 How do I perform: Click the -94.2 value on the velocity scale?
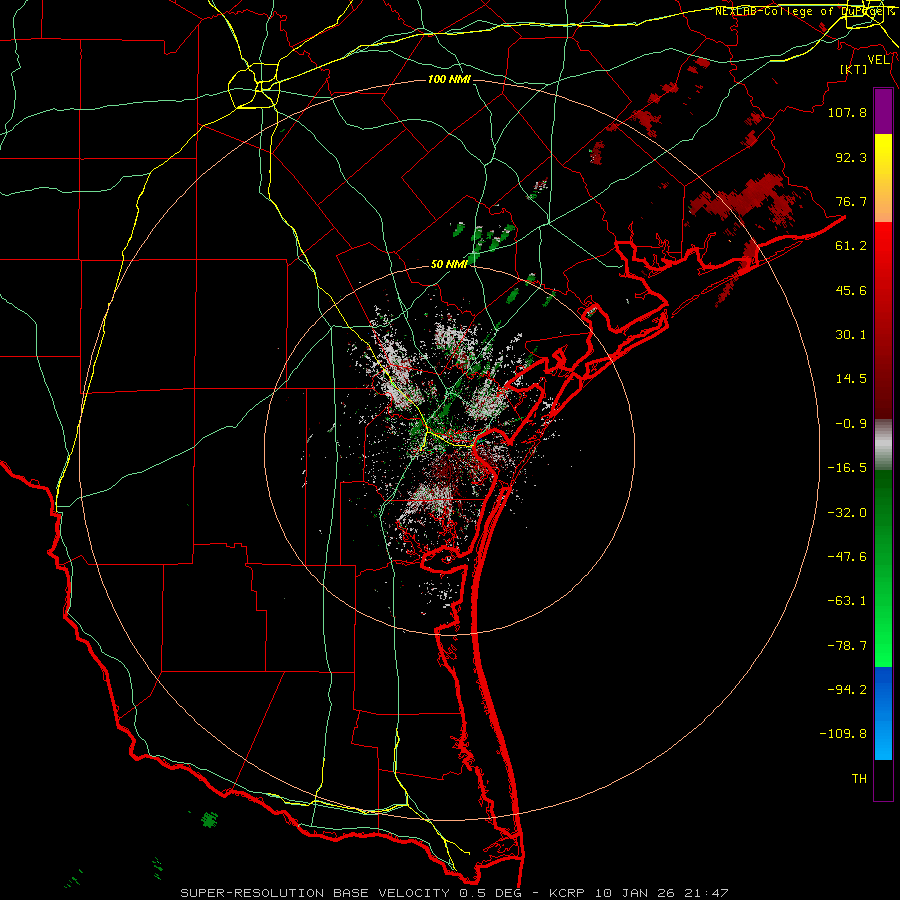(847, 690)
